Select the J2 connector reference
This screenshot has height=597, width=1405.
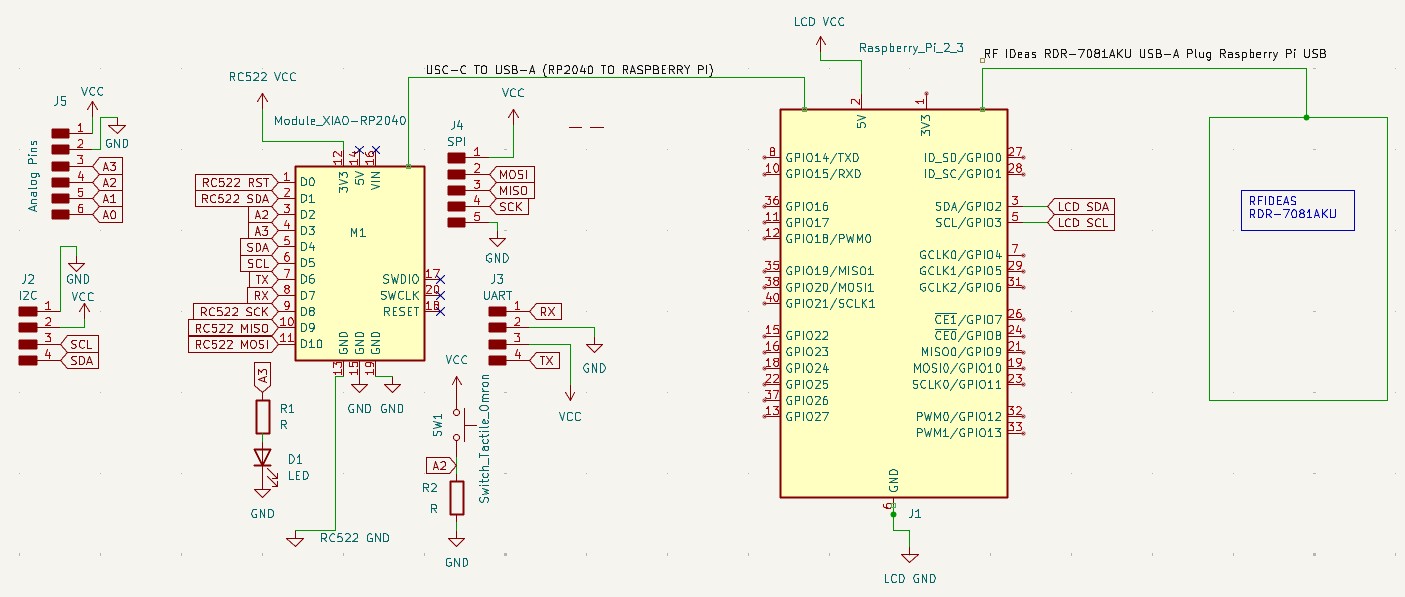[28, 278]
